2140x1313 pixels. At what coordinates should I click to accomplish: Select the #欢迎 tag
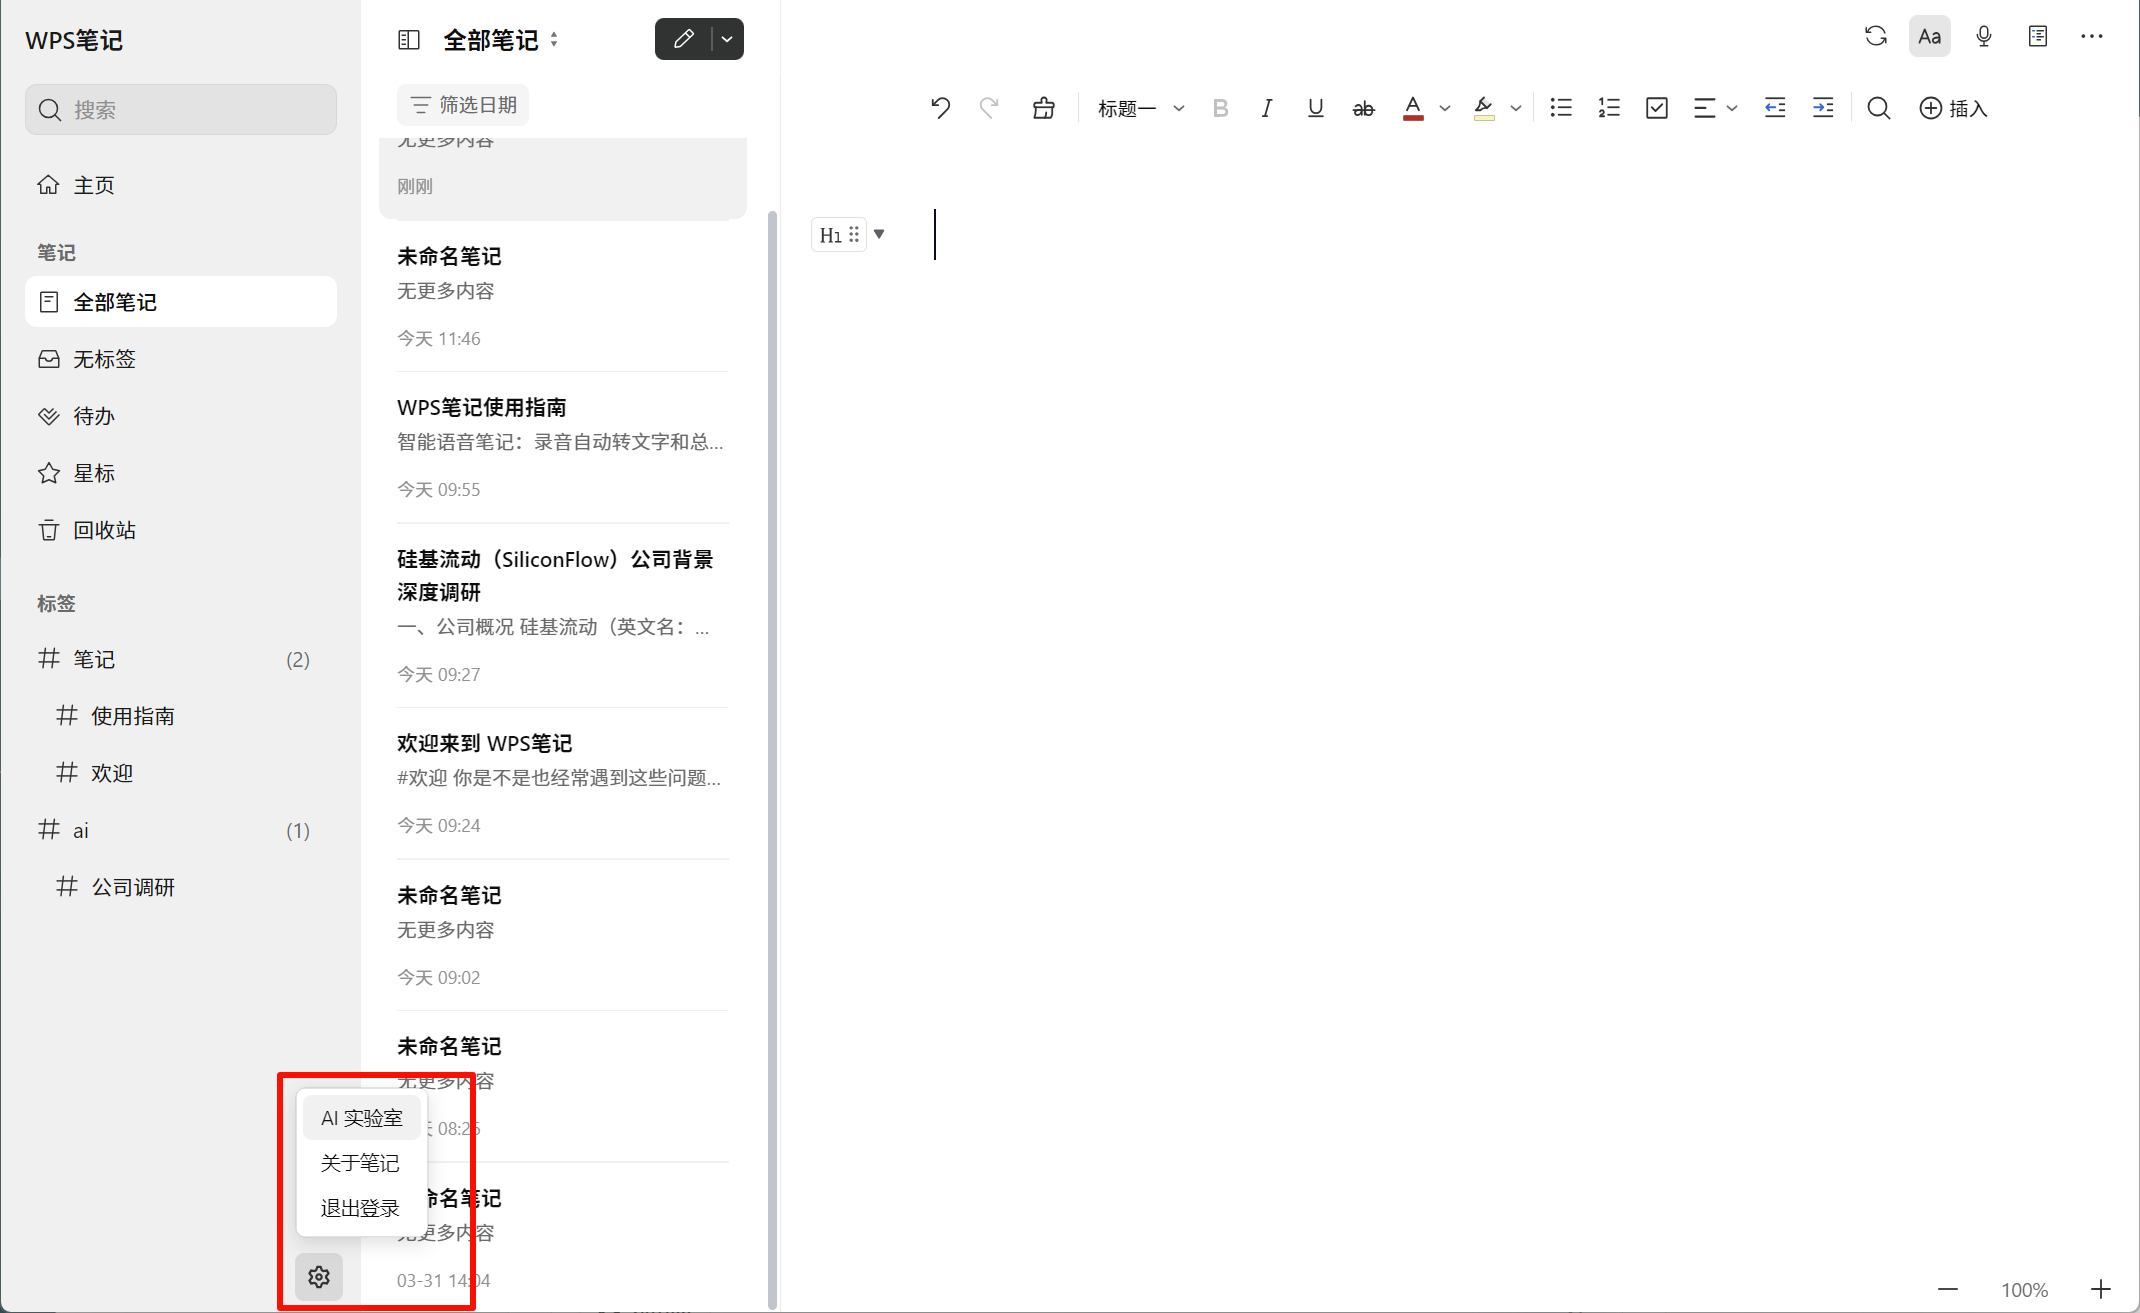pyautogui.click(x=181, y=773)
